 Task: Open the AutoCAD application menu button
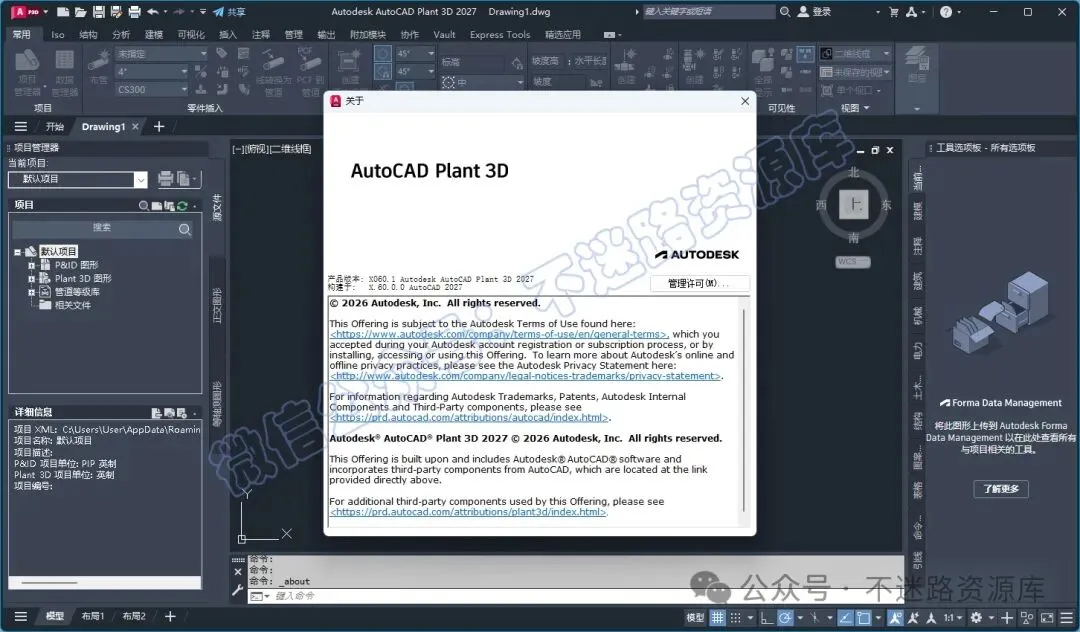(x=28, y=12)
